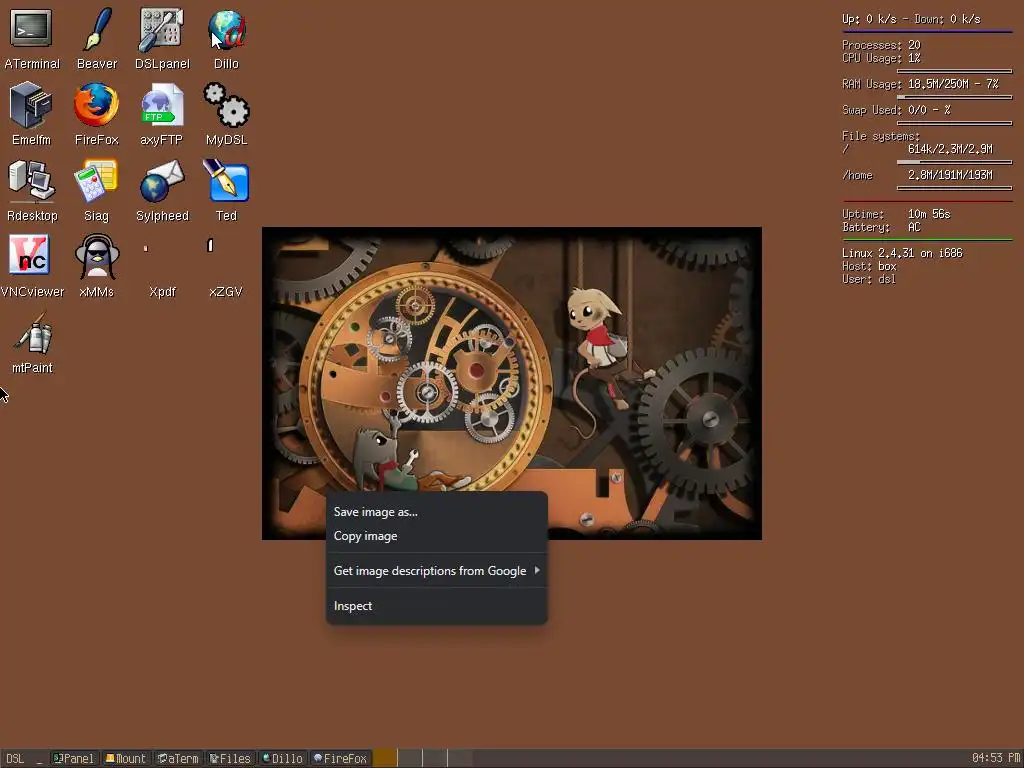Open Get image descriptions from Google entry

[436, 571]
